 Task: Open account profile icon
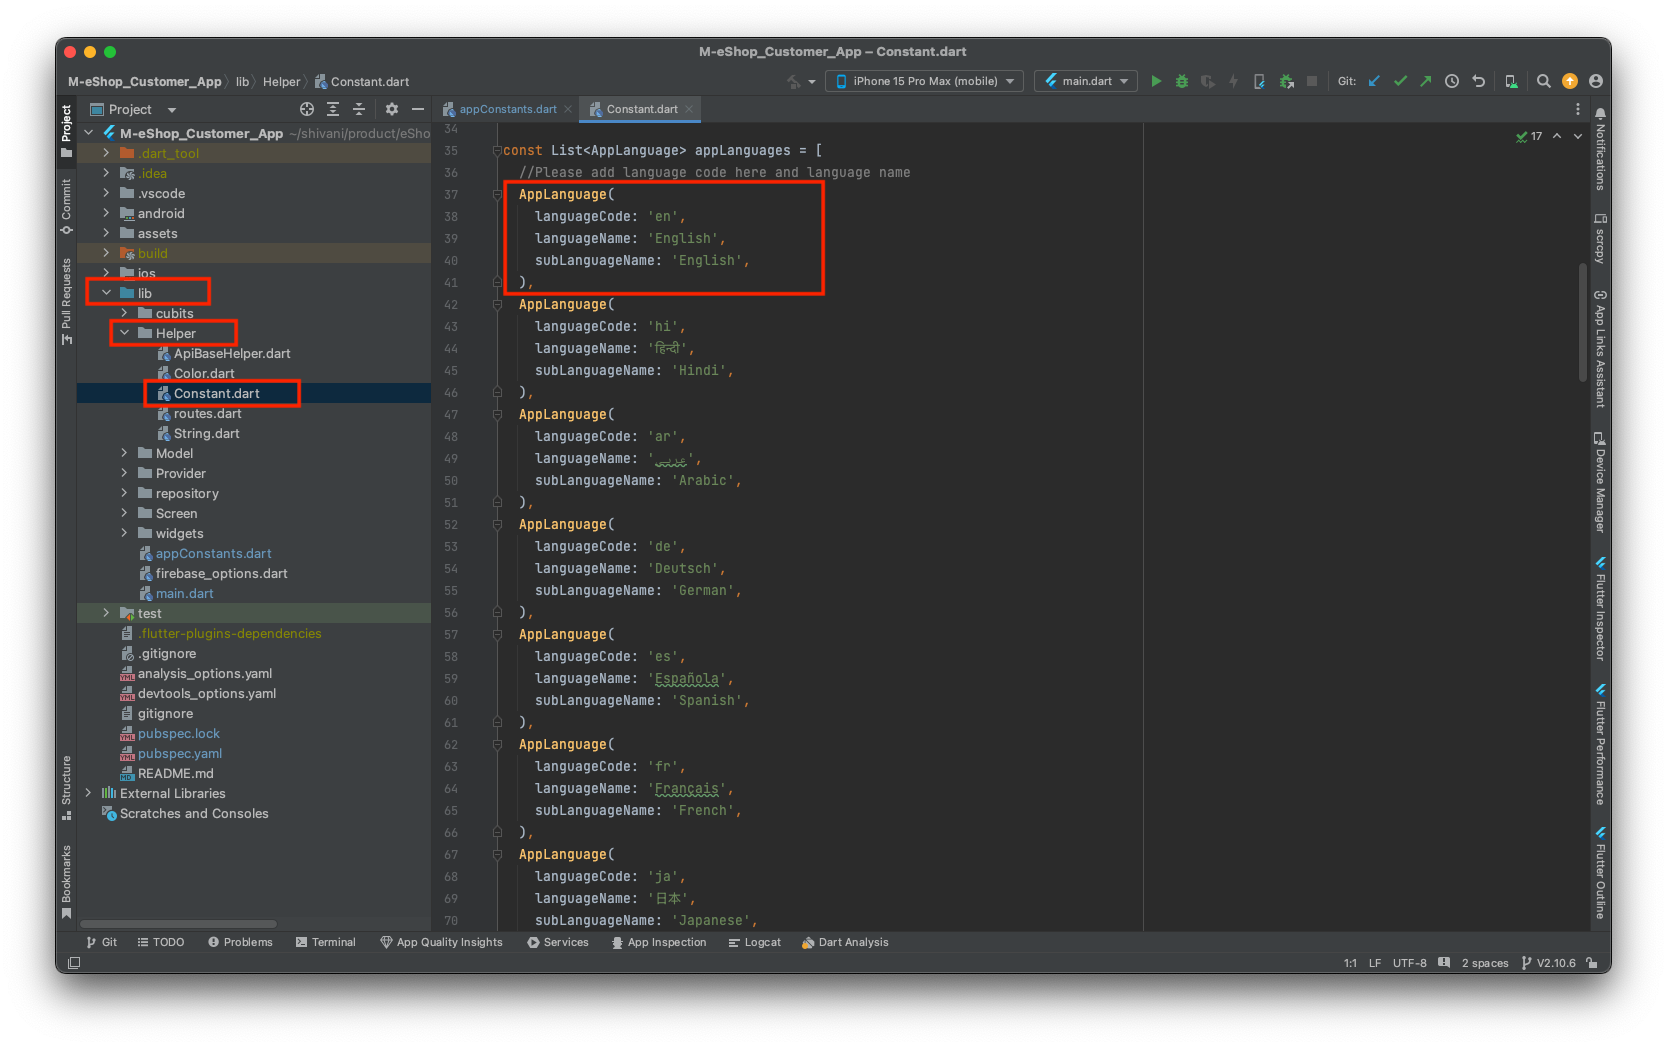tap(1596, 81)
